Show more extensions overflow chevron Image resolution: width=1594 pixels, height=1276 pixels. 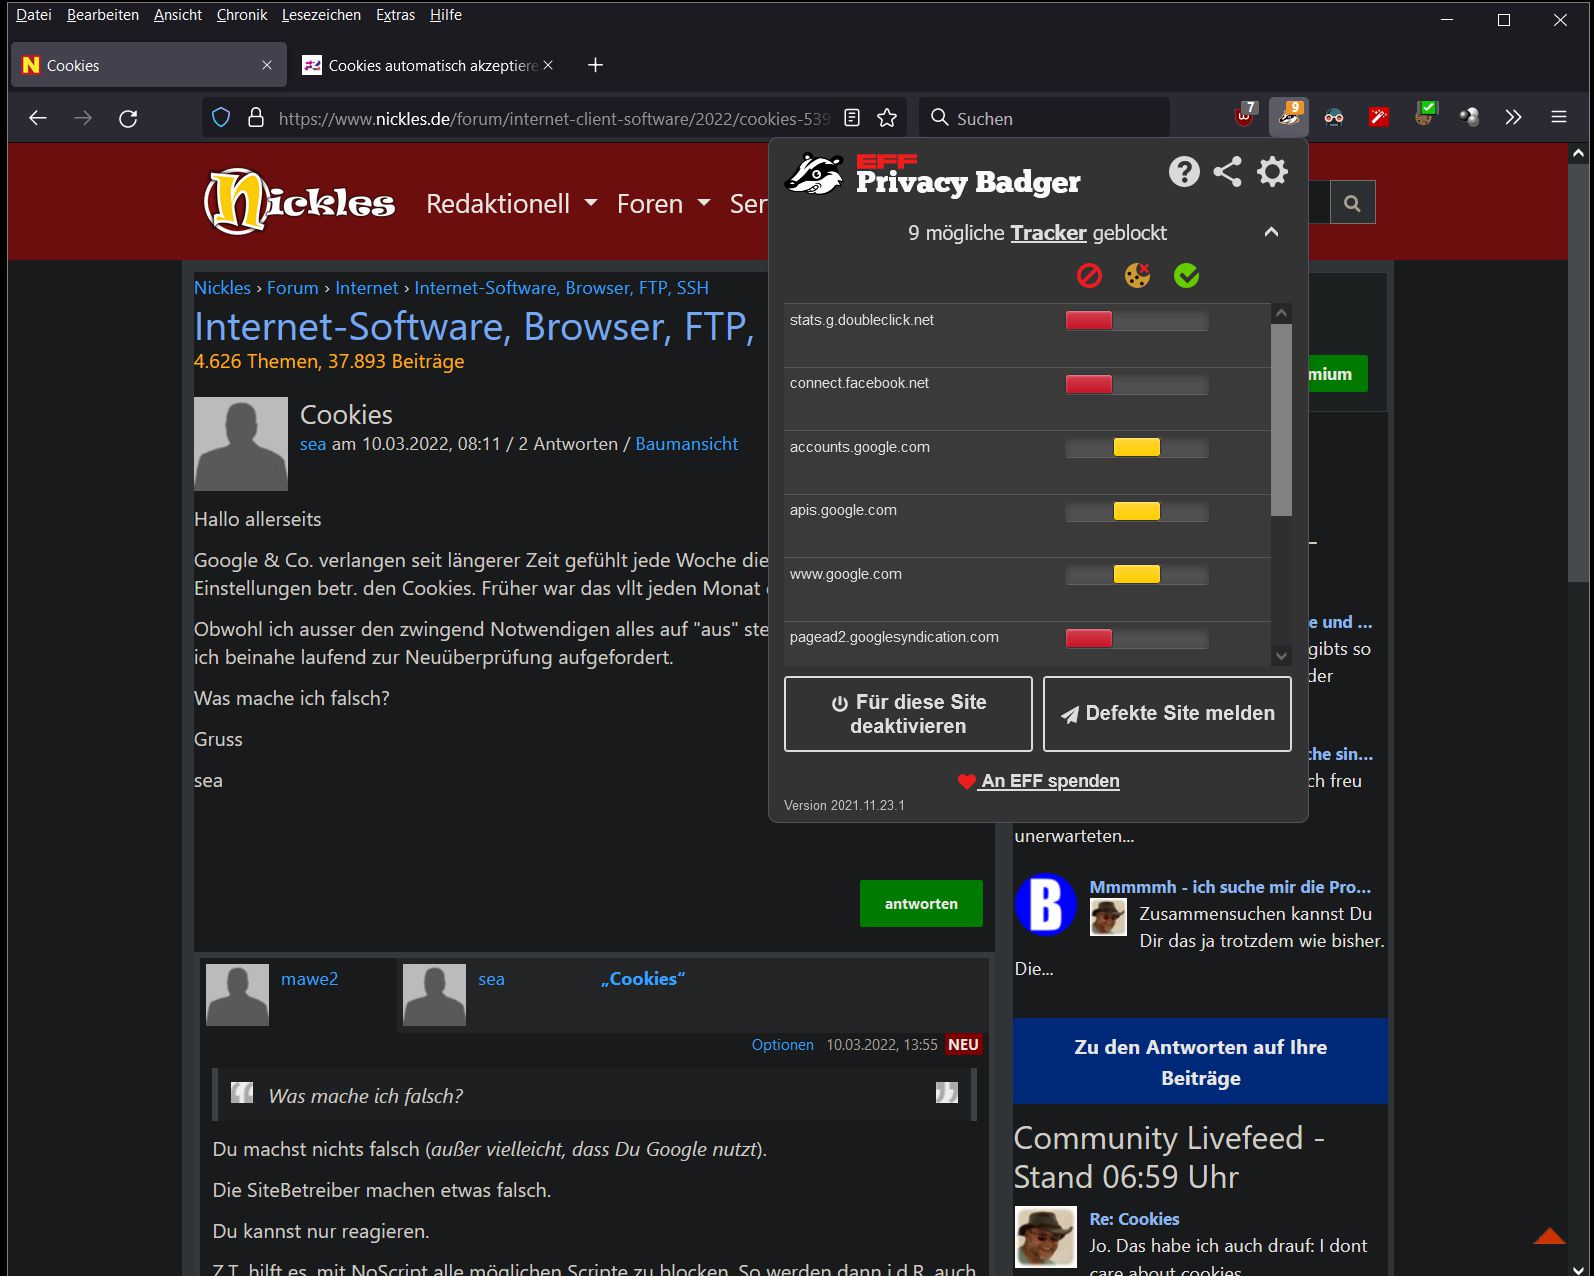coord(1513,118)
